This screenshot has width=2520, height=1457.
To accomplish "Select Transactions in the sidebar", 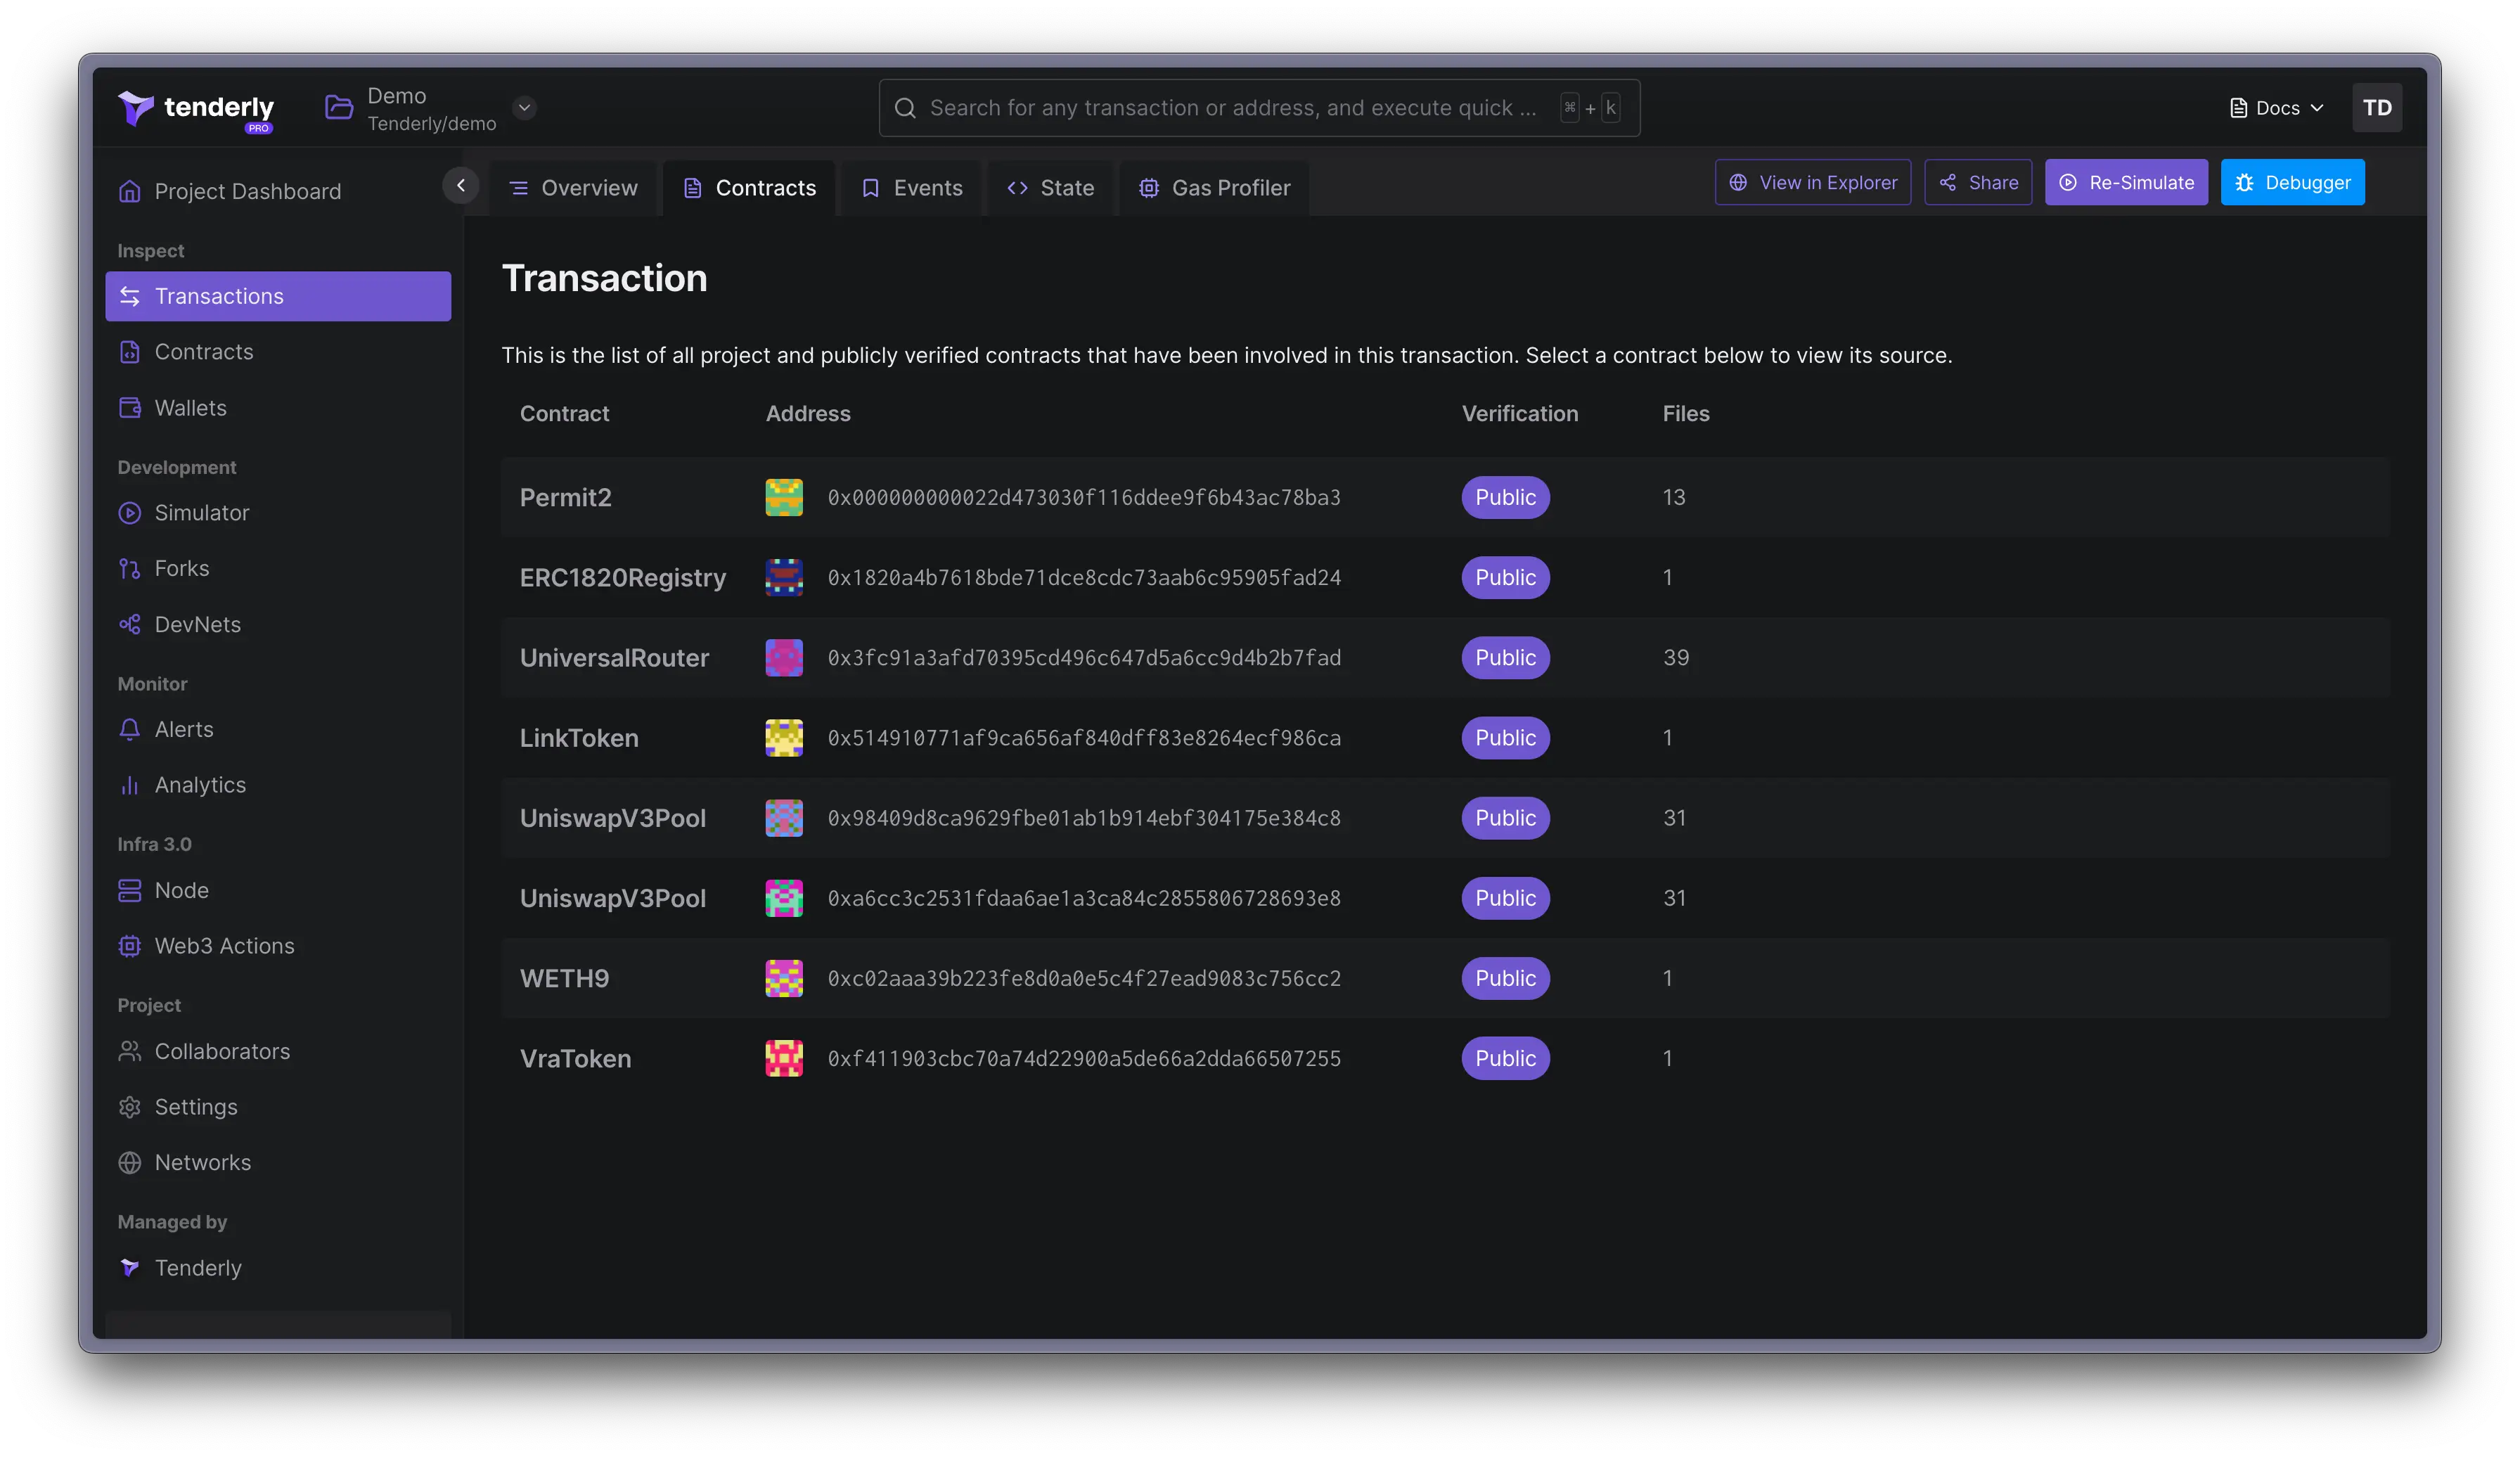I will (x=278, y=296).
